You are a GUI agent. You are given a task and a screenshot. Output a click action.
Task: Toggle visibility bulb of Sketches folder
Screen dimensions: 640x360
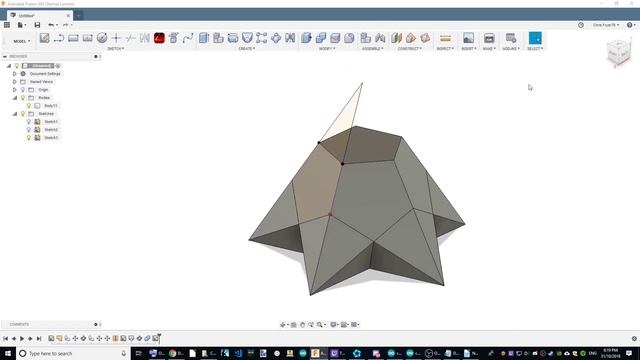click(23, 114)
